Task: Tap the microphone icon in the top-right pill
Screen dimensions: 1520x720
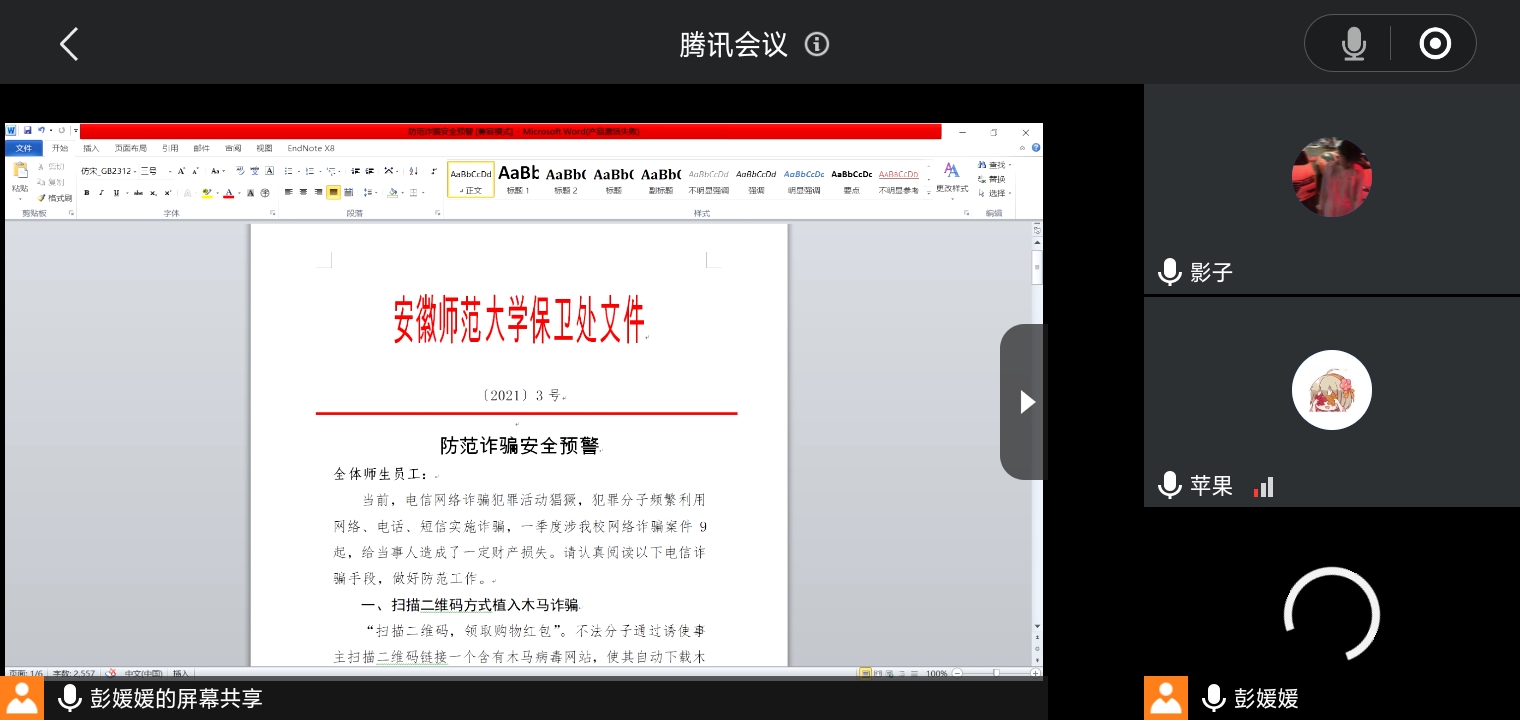Action: coord(1353,44)
